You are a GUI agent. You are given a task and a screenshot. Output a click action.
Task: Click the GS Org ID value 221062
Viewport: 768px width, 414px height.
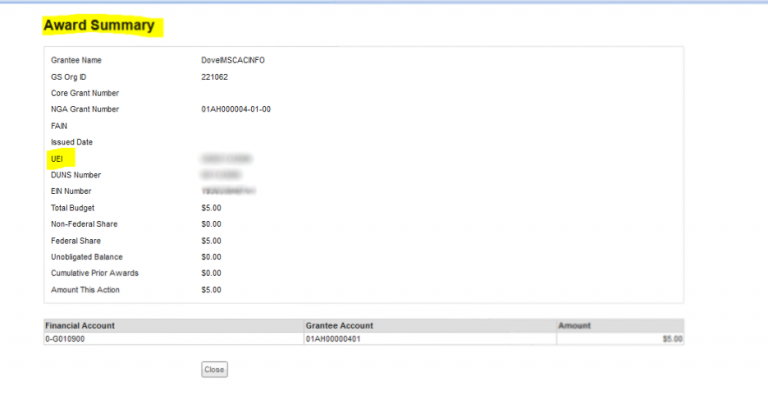click(x=214, y=77)
